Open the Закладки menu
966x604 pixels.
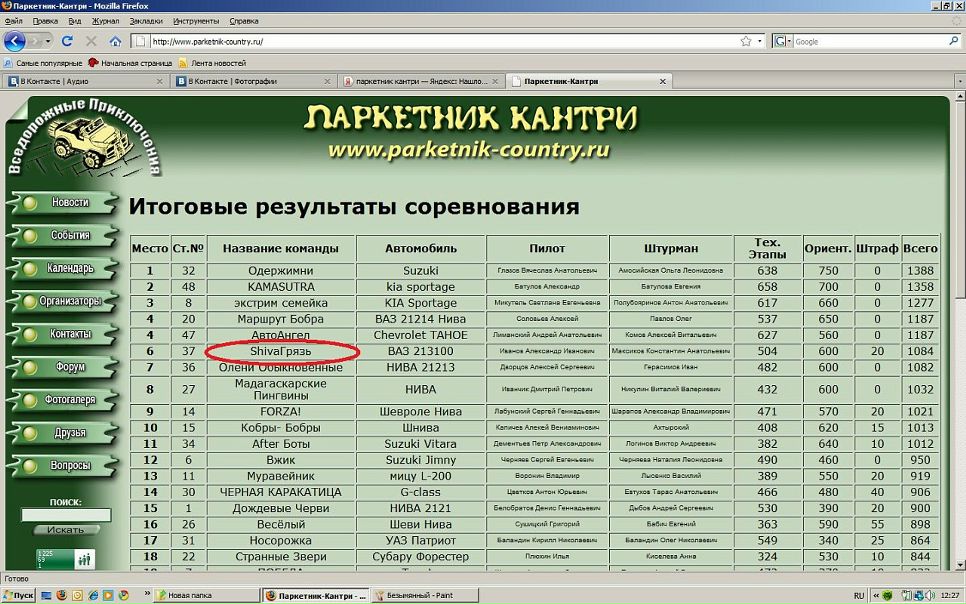(x=146, y=21)
